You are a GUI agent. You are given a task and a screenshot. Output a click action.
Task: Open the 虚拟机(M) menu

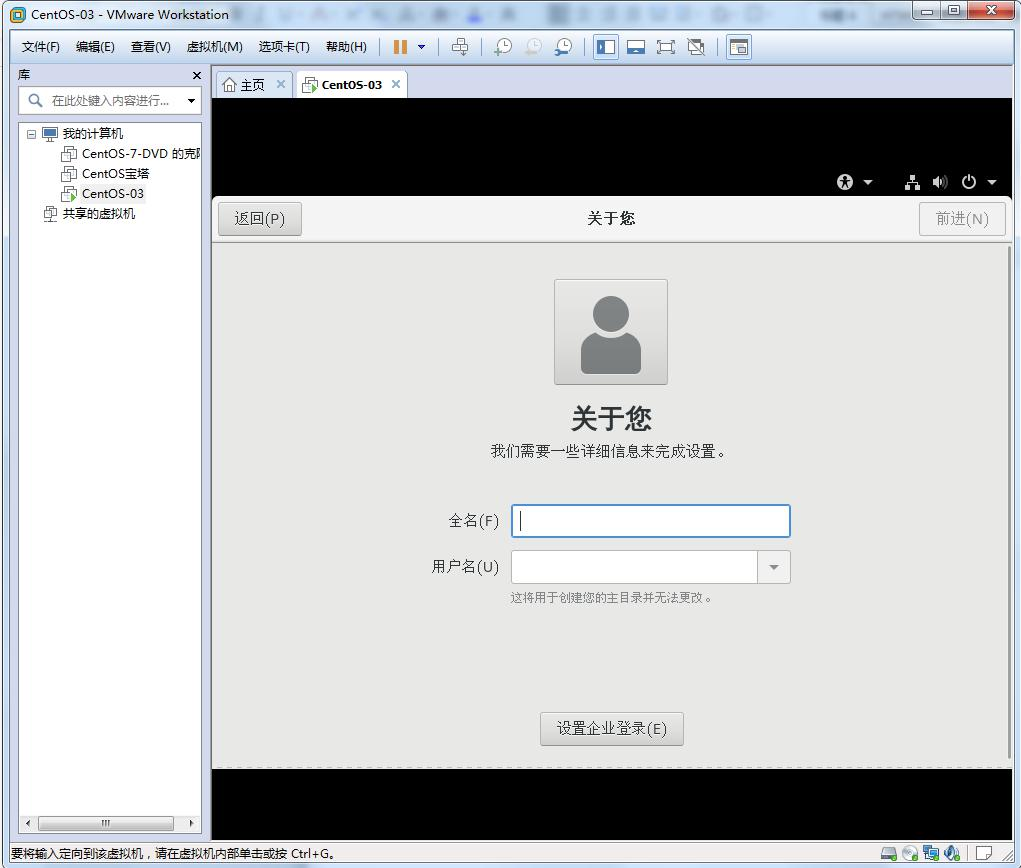click(214, 47)
